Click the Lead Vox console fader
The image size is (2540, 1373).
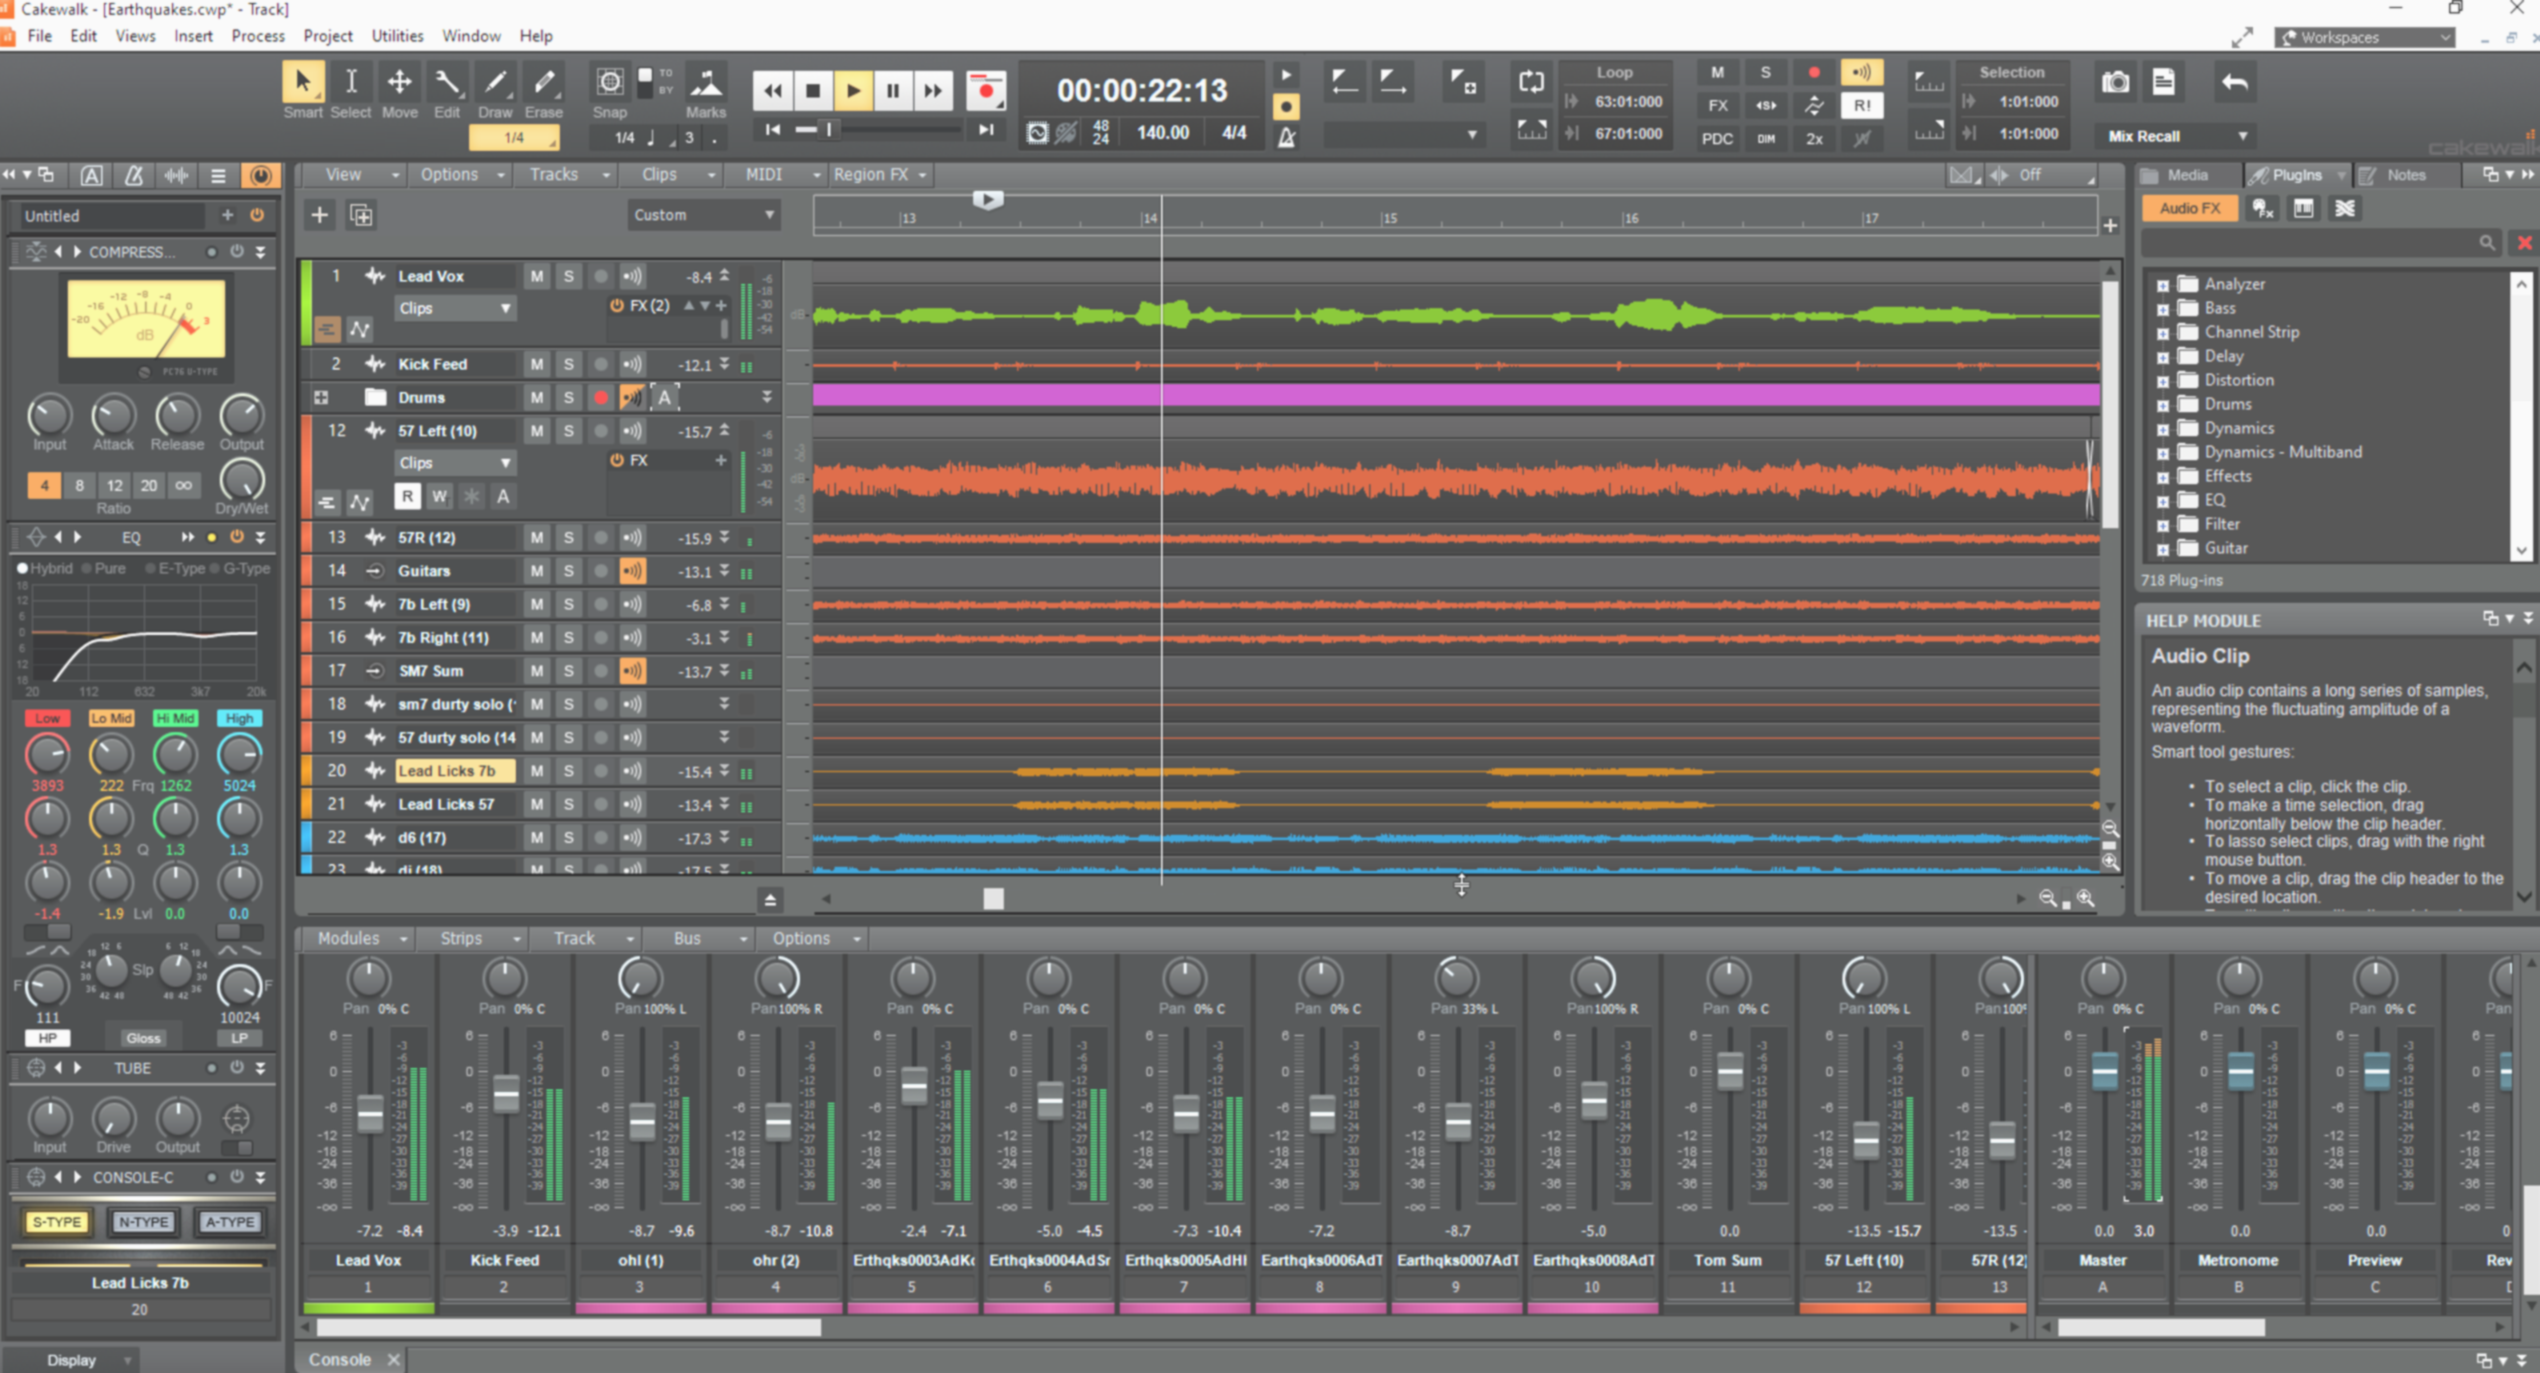pos(370,1114)
